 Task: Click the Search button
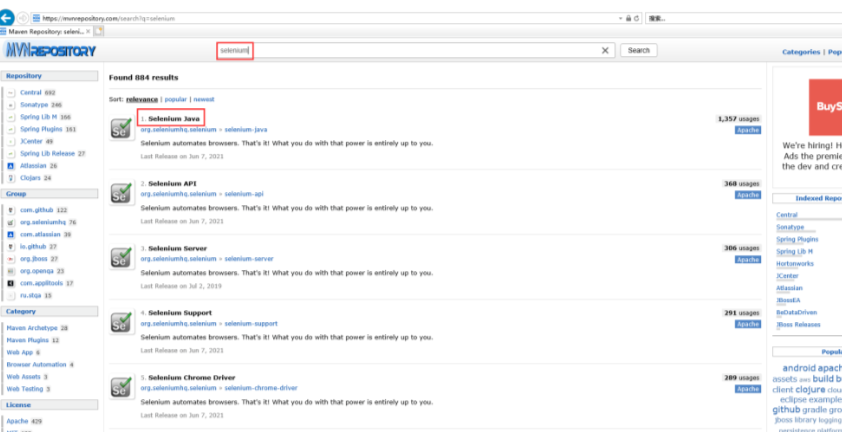638,51
